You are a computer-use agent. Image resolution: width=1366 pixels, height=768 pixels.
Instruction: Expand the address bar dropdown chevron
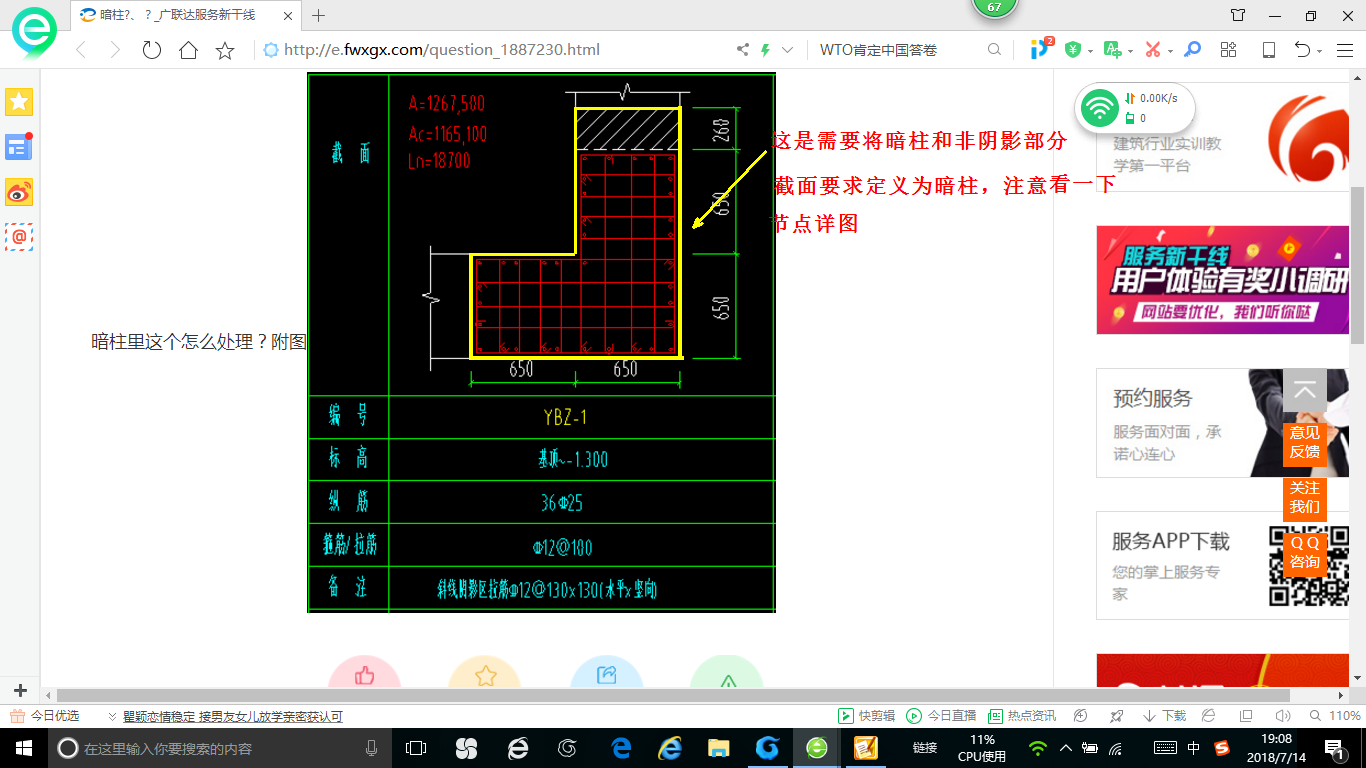click(787, 50)
